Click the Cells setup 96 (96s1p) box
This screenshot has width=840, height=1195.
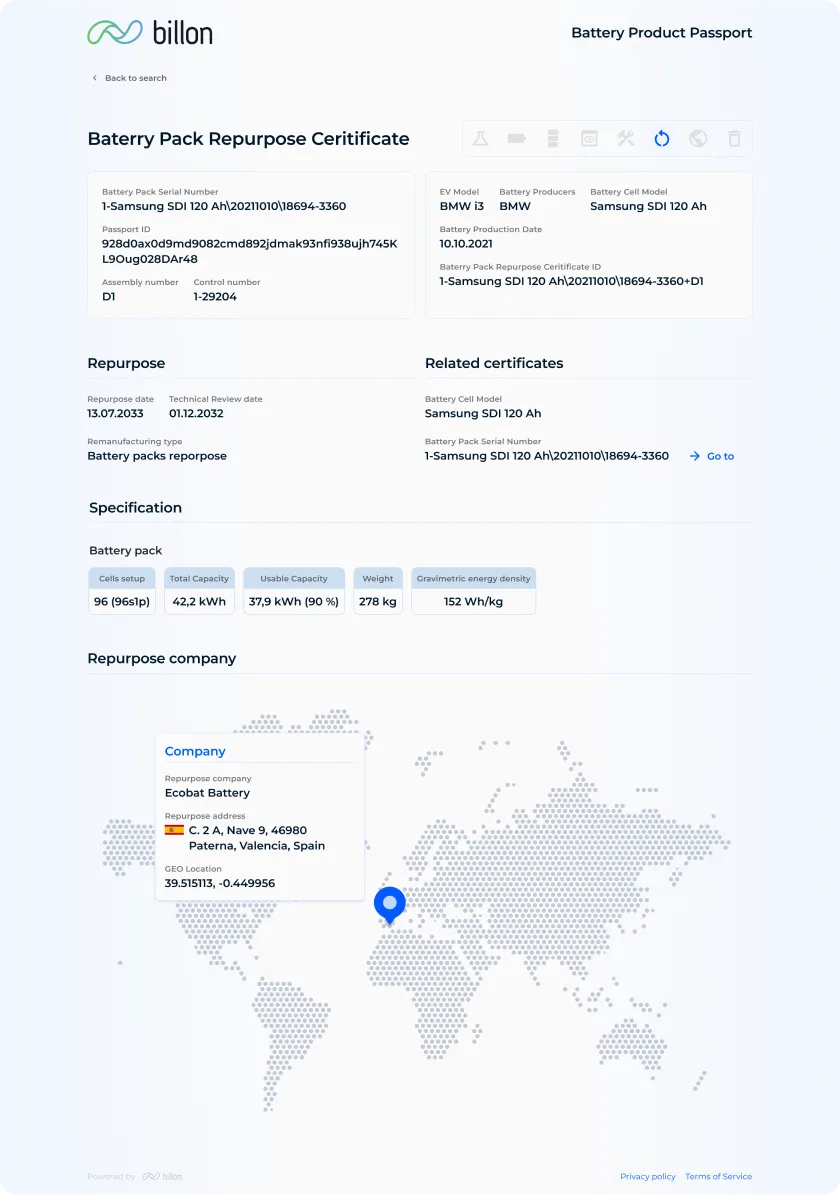coord(122,591)
